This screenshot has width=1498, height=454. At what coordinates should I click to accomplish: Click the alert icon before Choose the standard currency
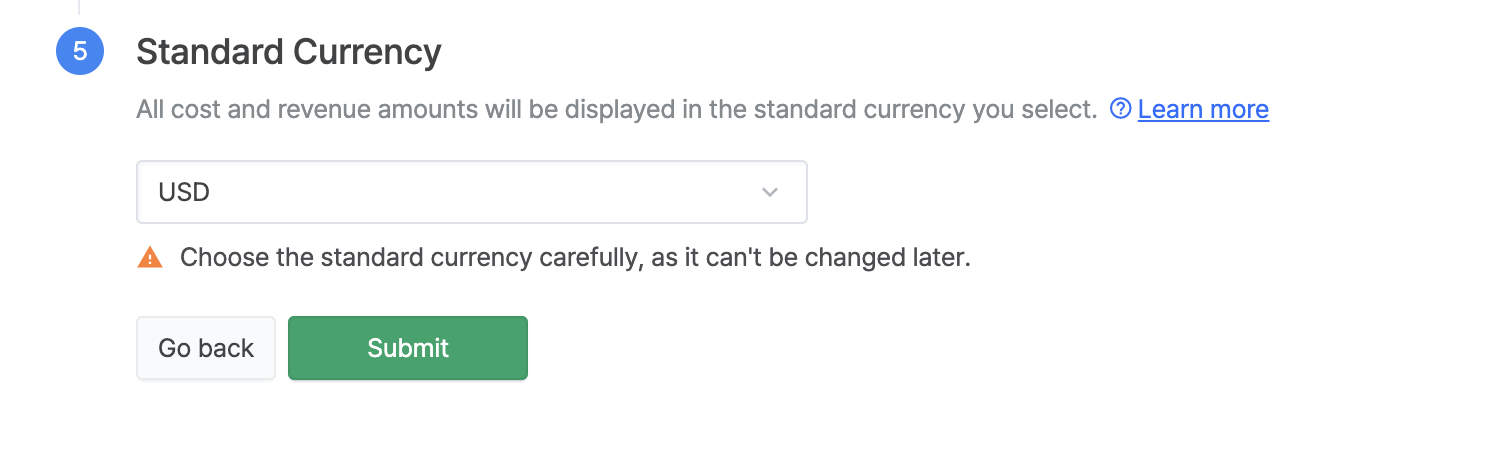coord(150,257)
